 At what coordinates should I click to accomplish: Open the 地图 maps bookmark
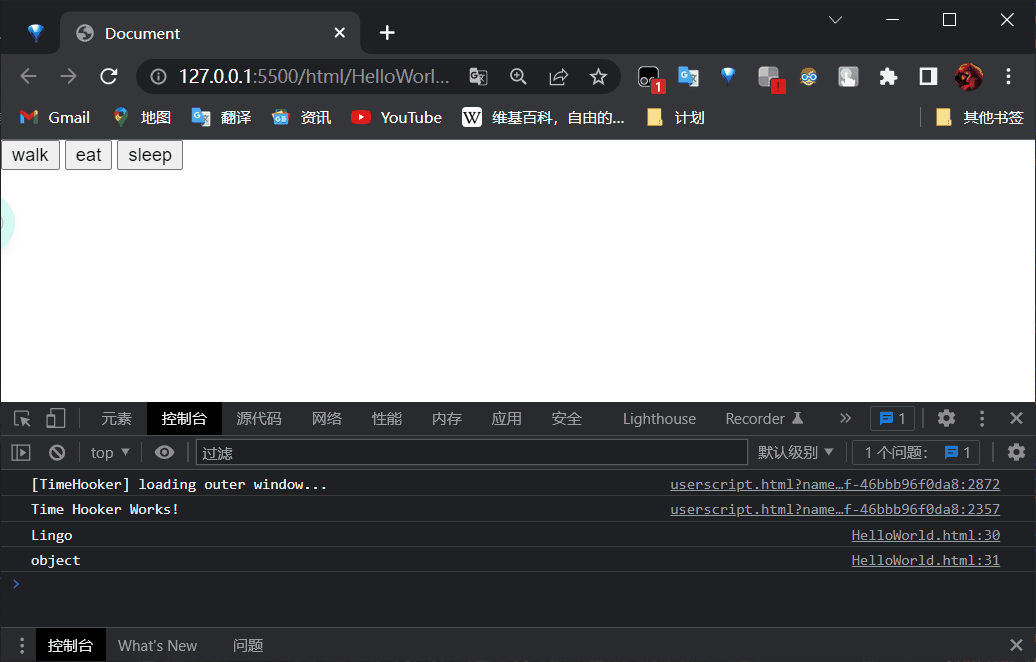(x=142, y=118)
